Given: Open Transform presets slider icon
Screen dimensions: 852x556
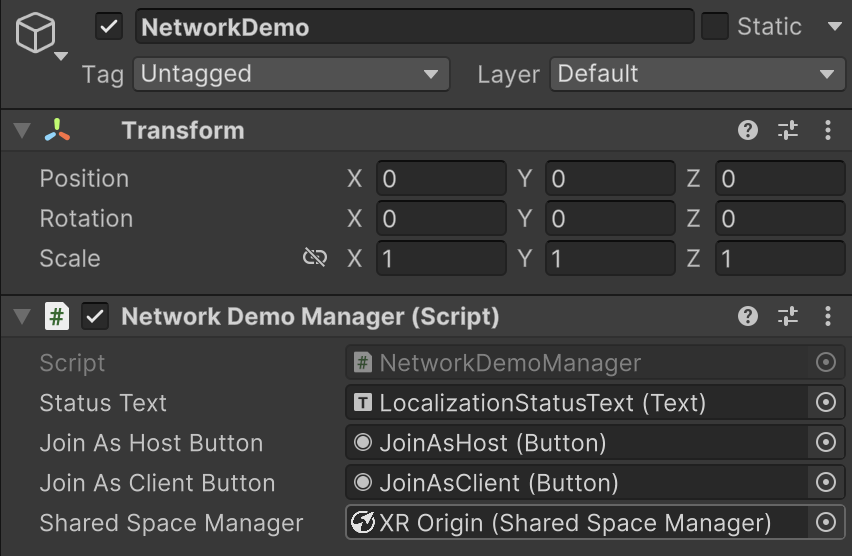Looking at the screenshot, I should tap(787, 130).
